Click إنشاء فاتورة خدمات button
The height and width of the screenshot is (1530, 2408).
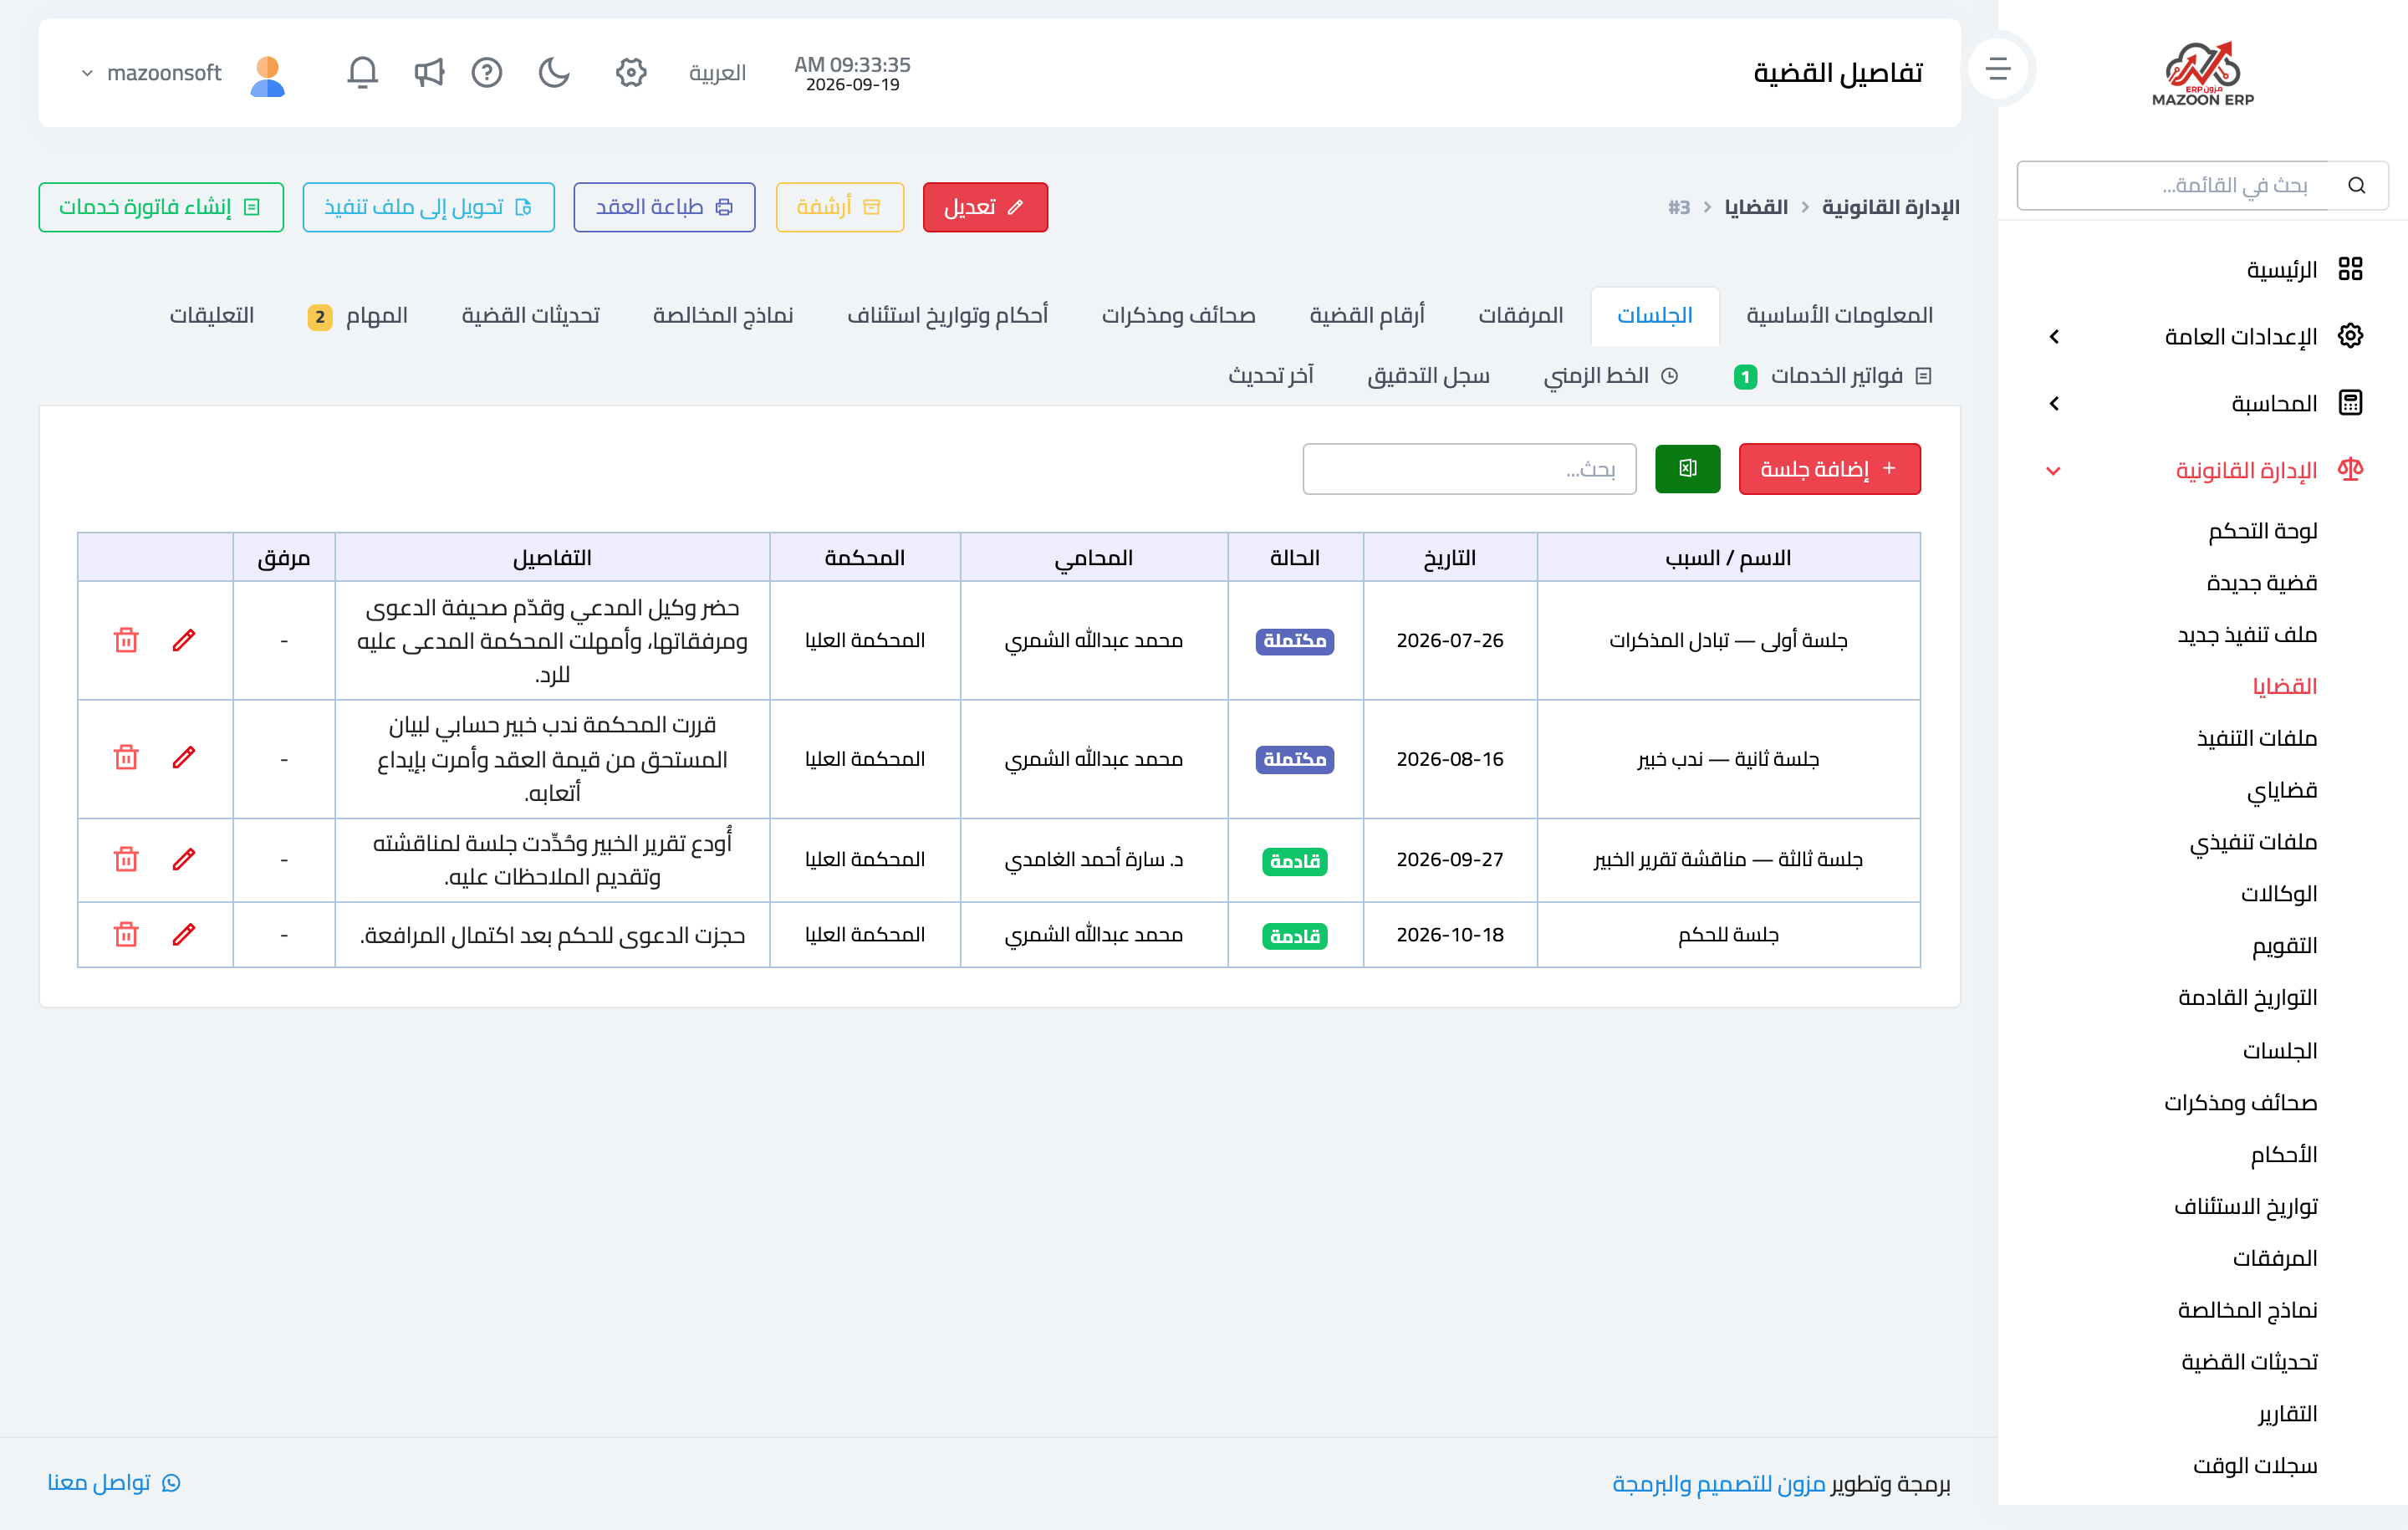pyautogui.click(x=161, y=207)
